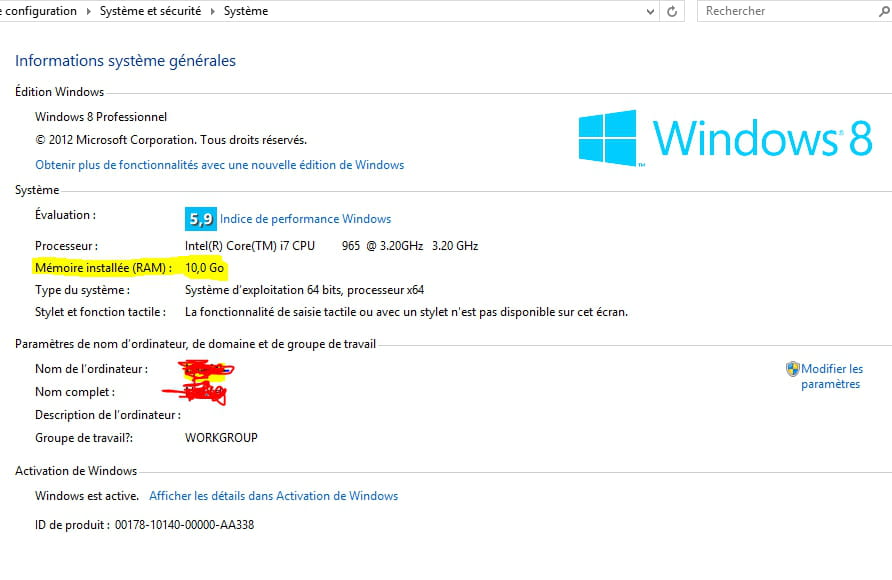892x580 pixels.
Task: Click the Stylet et fonction tactile label
Action: 101,312
